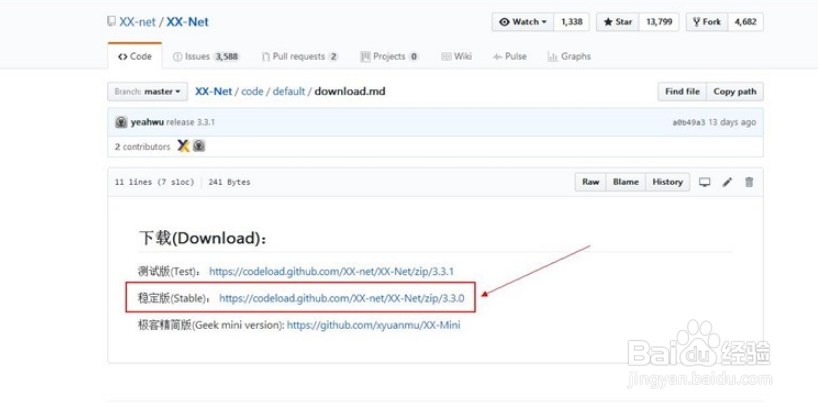Click the pull requests counter 2

(x=333, y=56)
